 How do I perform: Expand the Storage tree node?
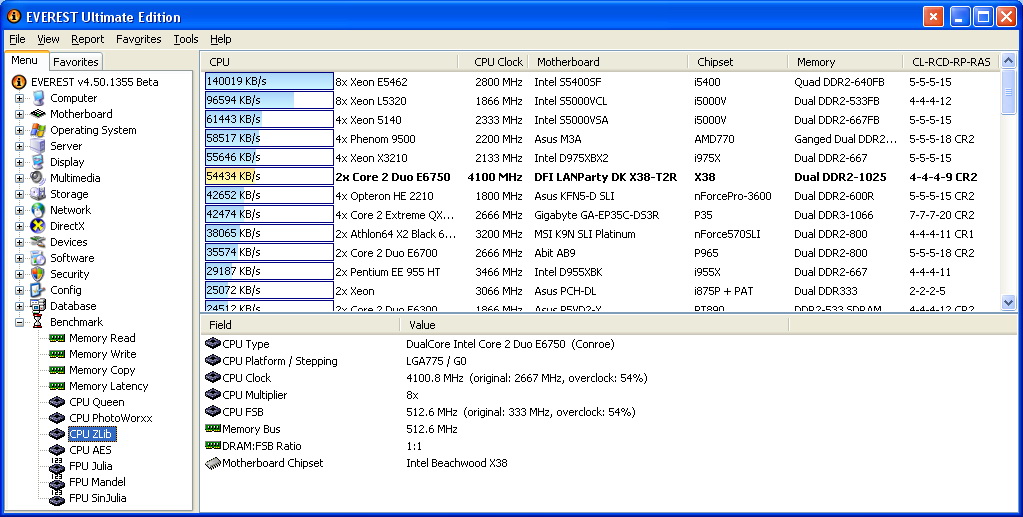[x=20, y=194]
